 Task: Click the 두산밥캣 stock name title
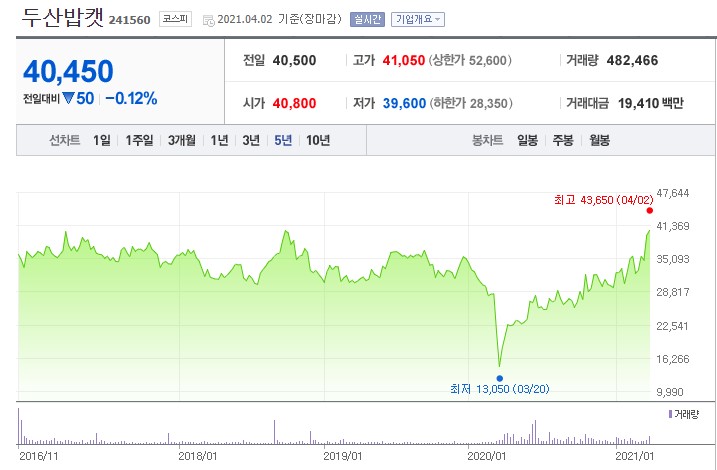click(x=63, y=17)
